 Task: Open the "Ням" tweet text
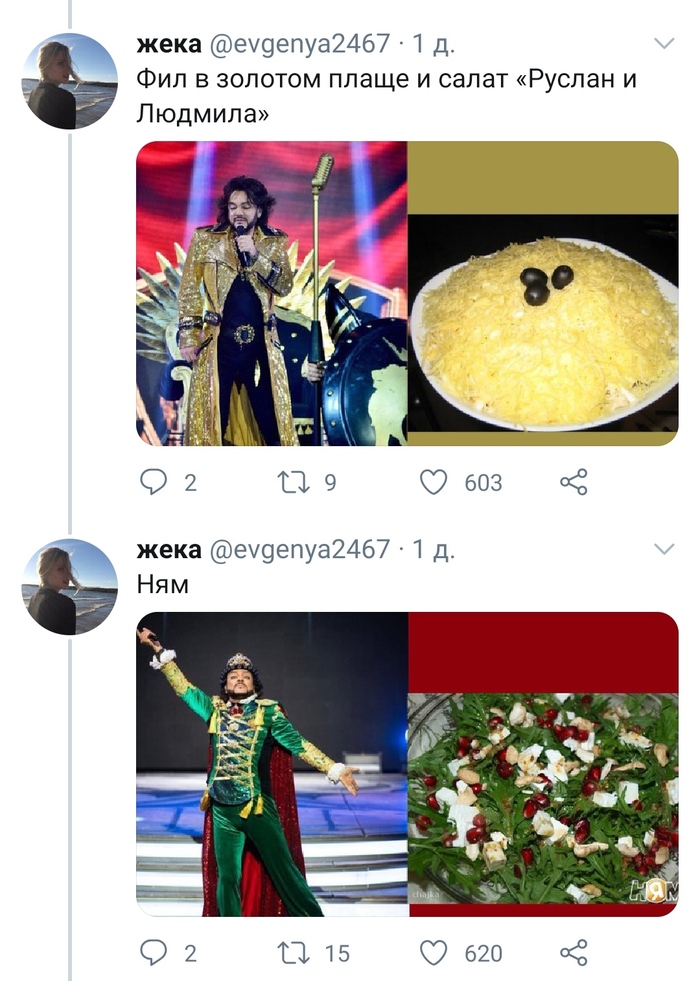(x=162, y=584)
